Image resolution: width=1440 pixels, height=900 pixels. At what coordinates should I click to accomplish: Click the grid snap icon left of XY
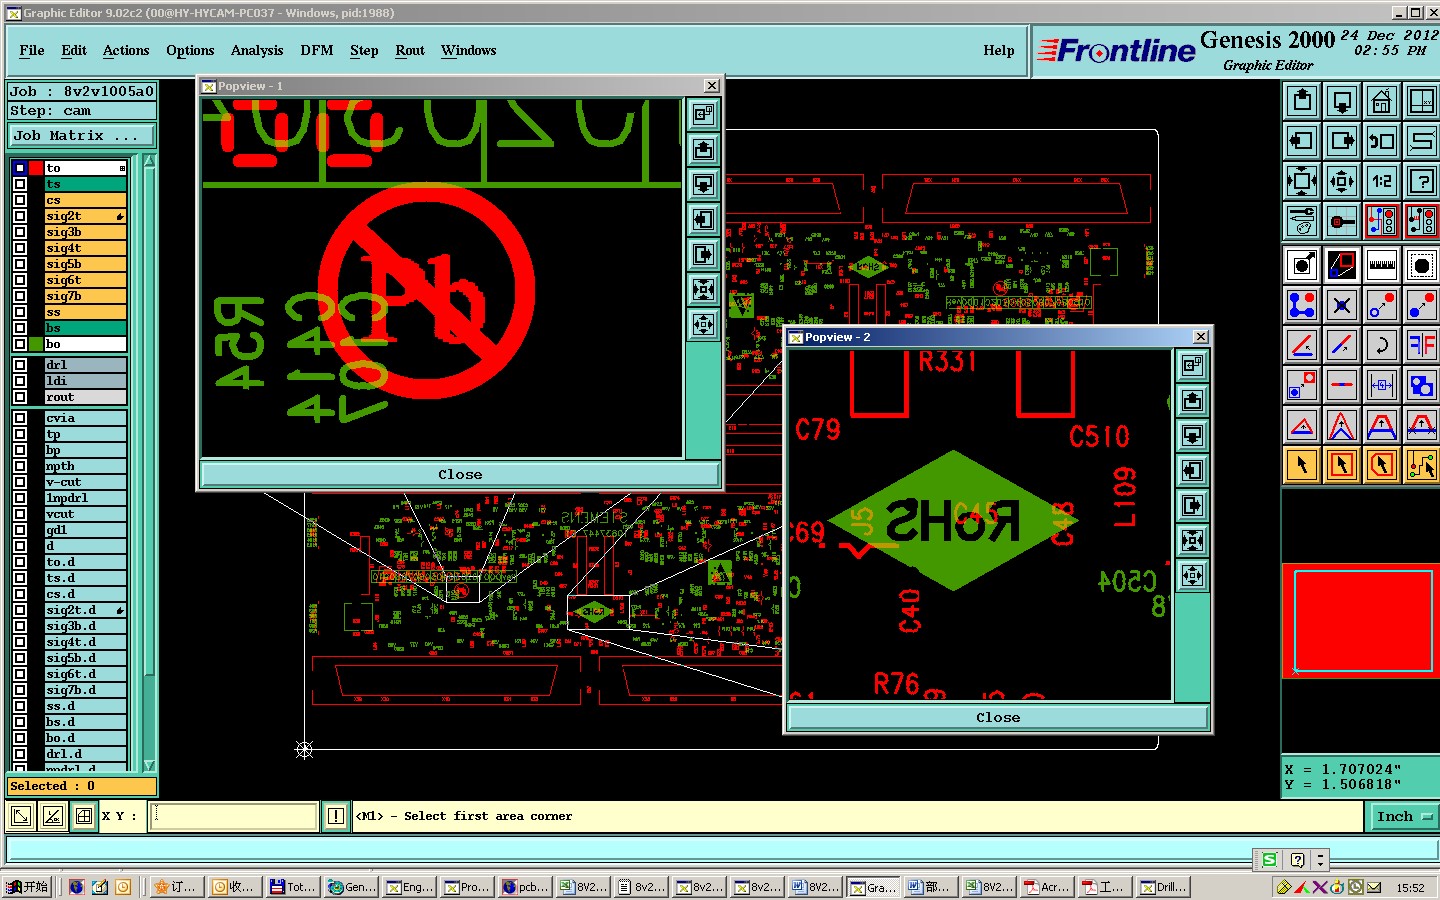pos(84,816)
